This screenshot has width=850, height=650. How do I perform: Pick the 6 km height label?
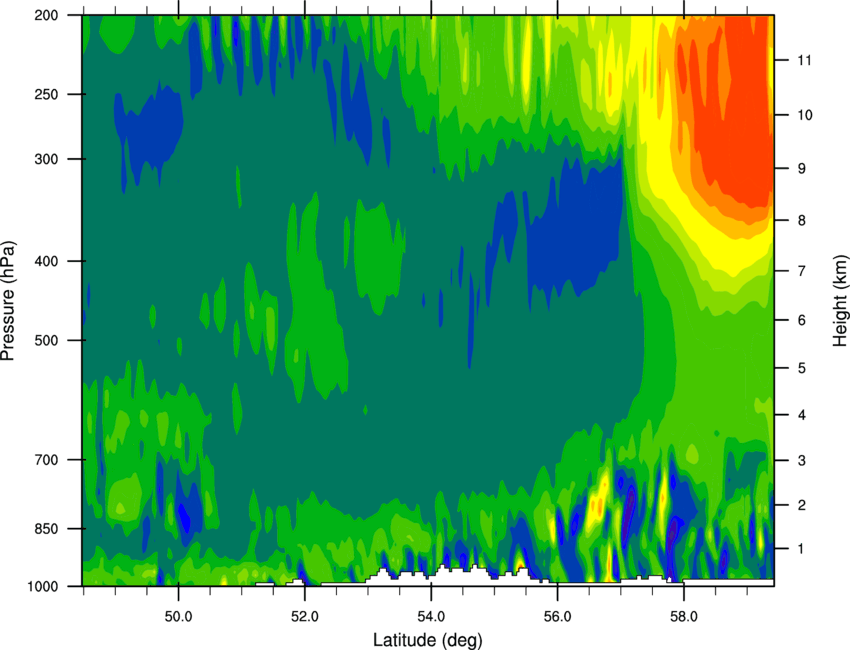click(802, 320)
